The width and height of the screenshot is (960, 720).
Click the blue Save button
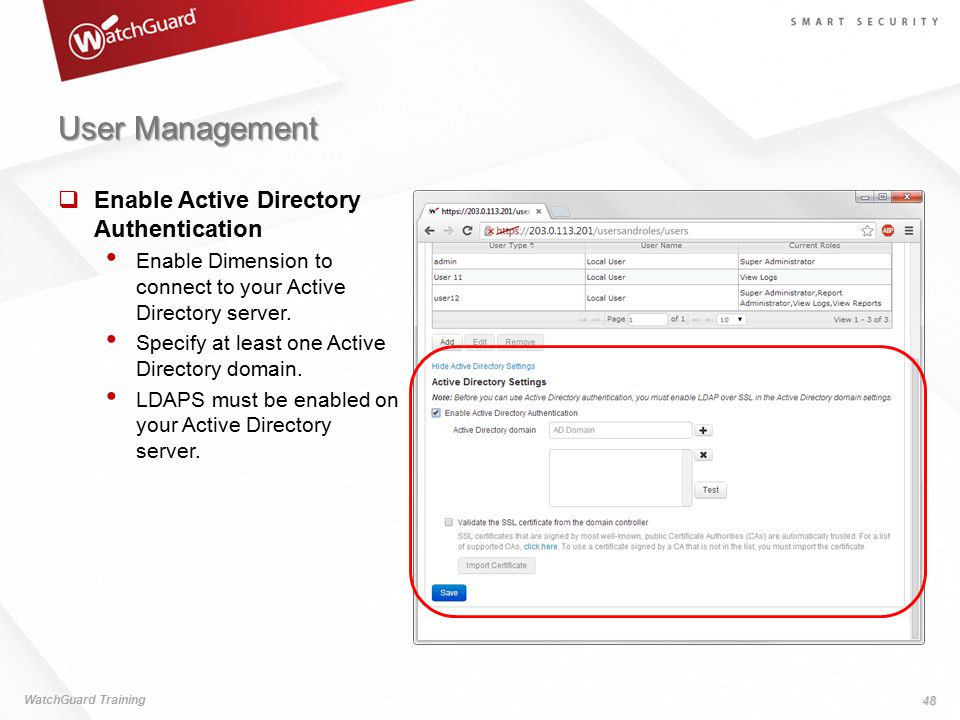[x=449, y=593]
